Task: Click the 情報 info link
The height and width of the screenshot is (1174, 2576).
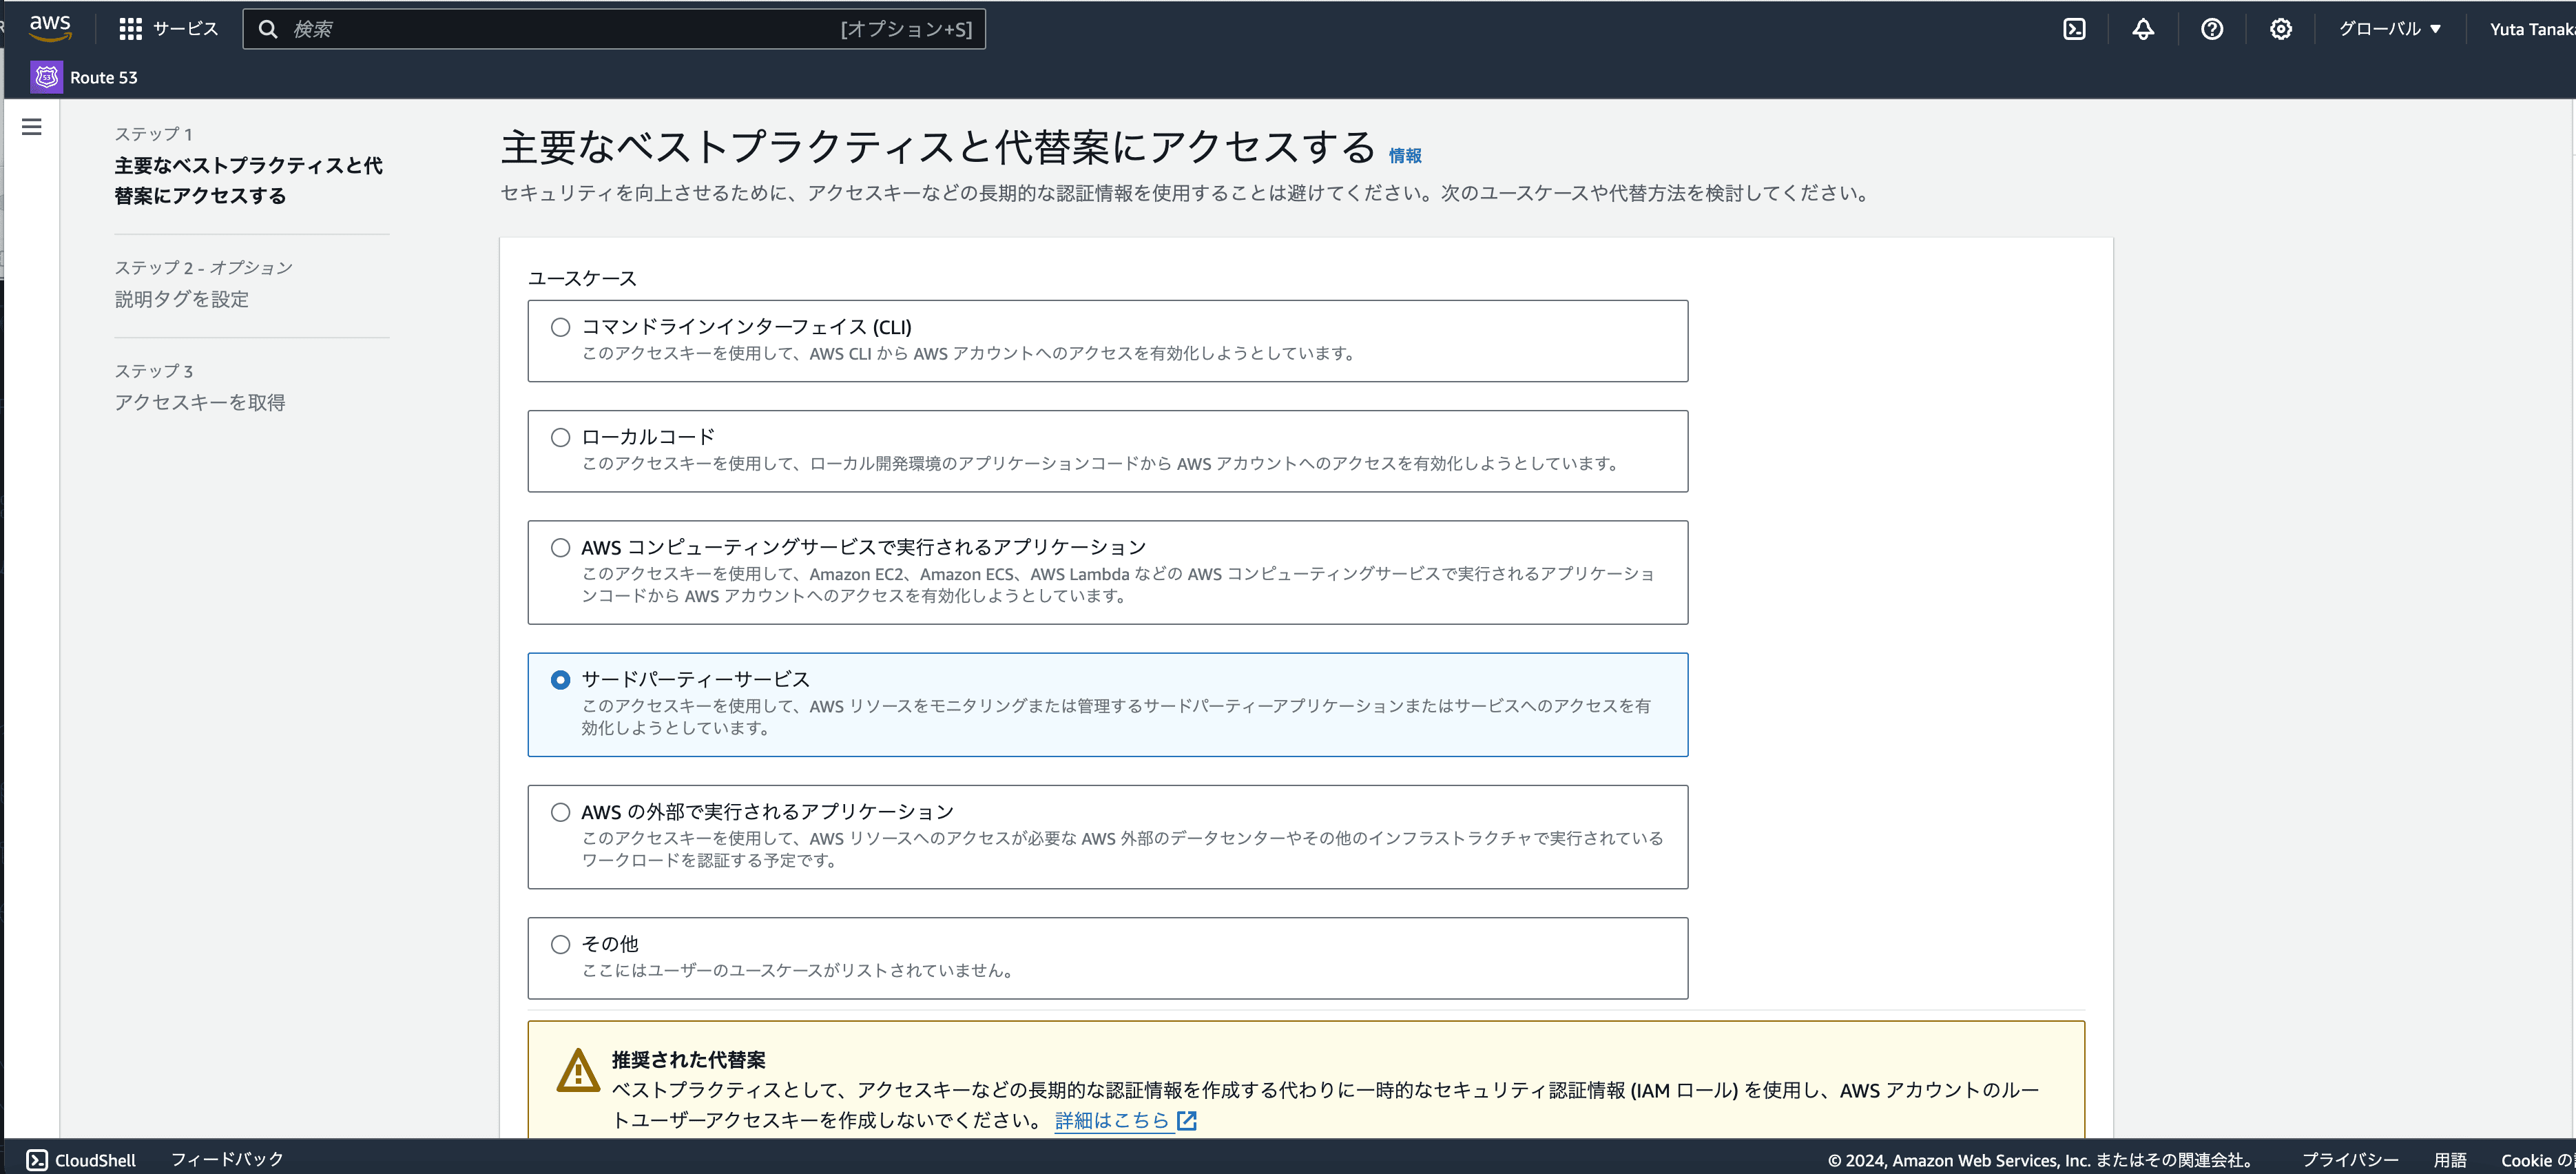Action: tap(1405, 155)
